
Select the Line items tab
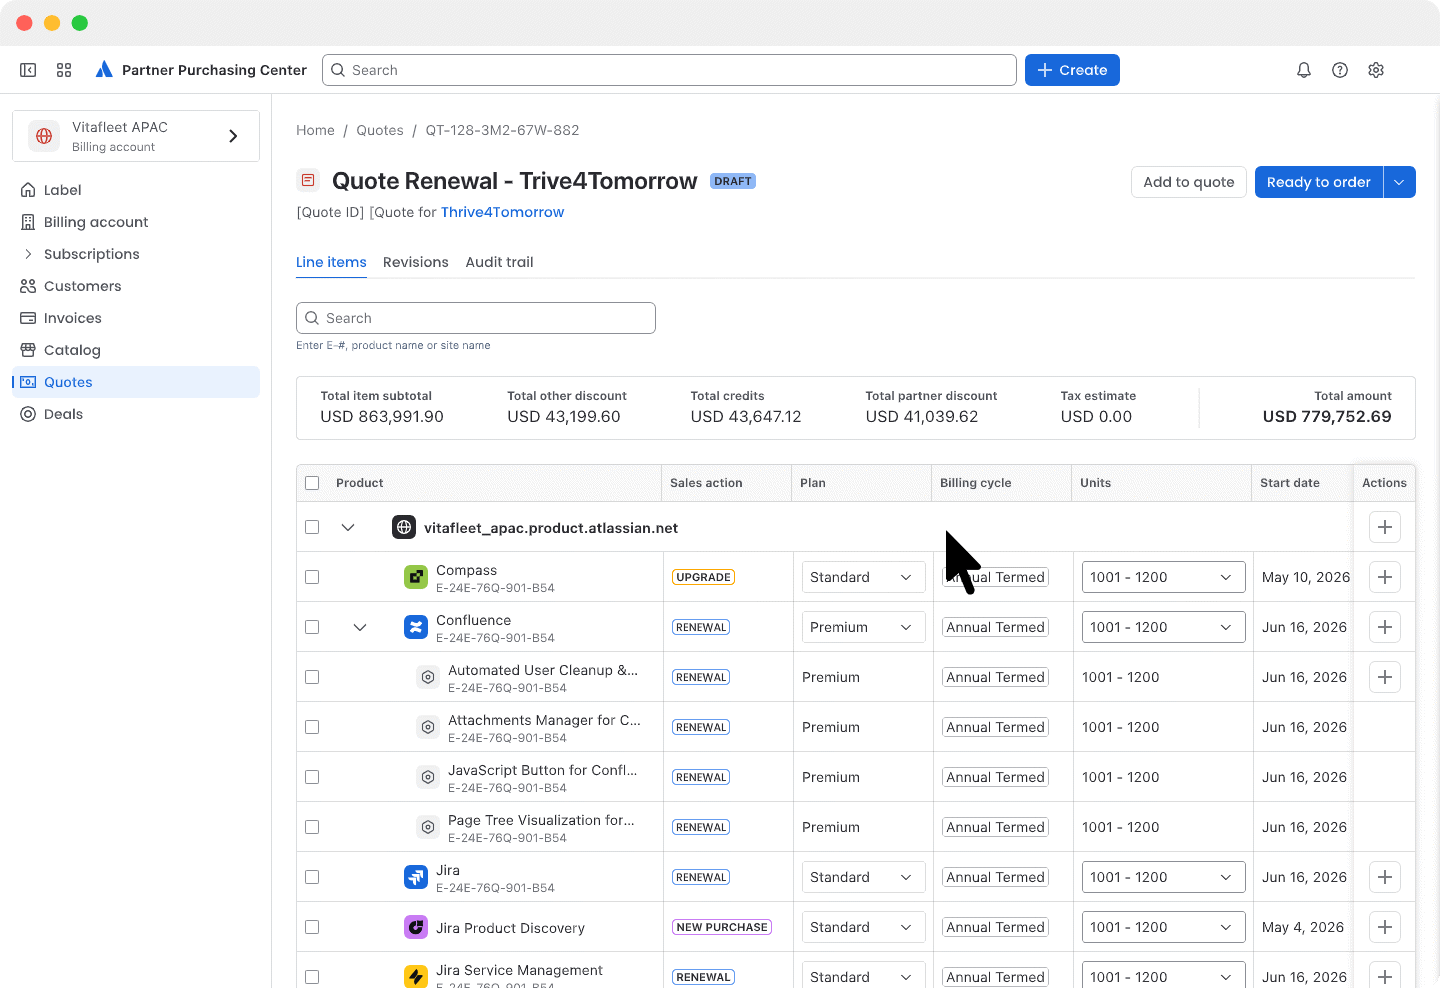point(331,262)
